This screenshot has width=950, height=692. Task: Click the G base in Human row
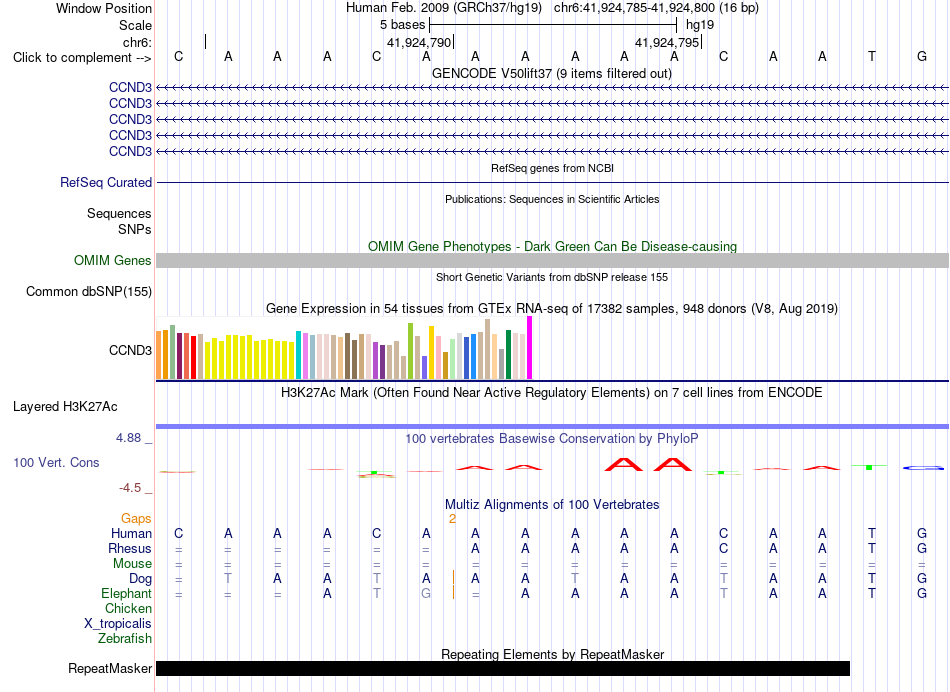[922, 533]
